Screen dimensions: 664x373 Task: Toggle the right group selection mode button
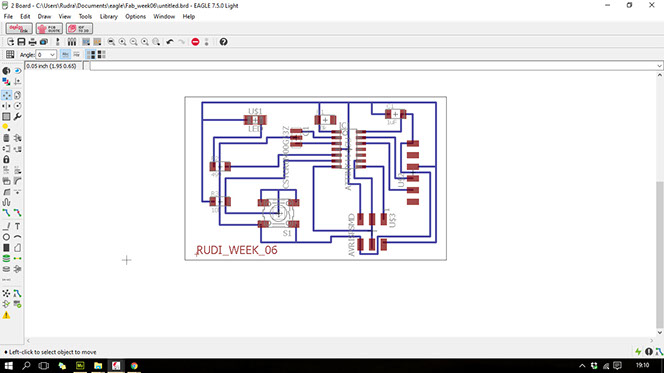(101, 55)
